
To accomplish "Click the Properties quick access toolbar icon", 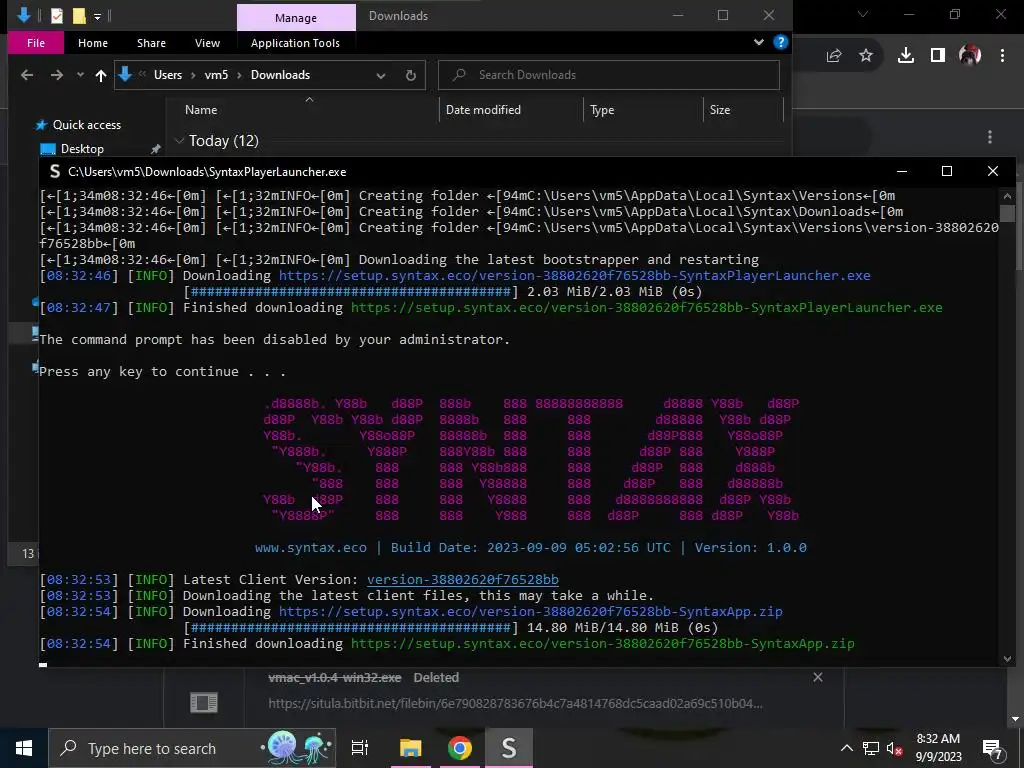I will point(57,16).
